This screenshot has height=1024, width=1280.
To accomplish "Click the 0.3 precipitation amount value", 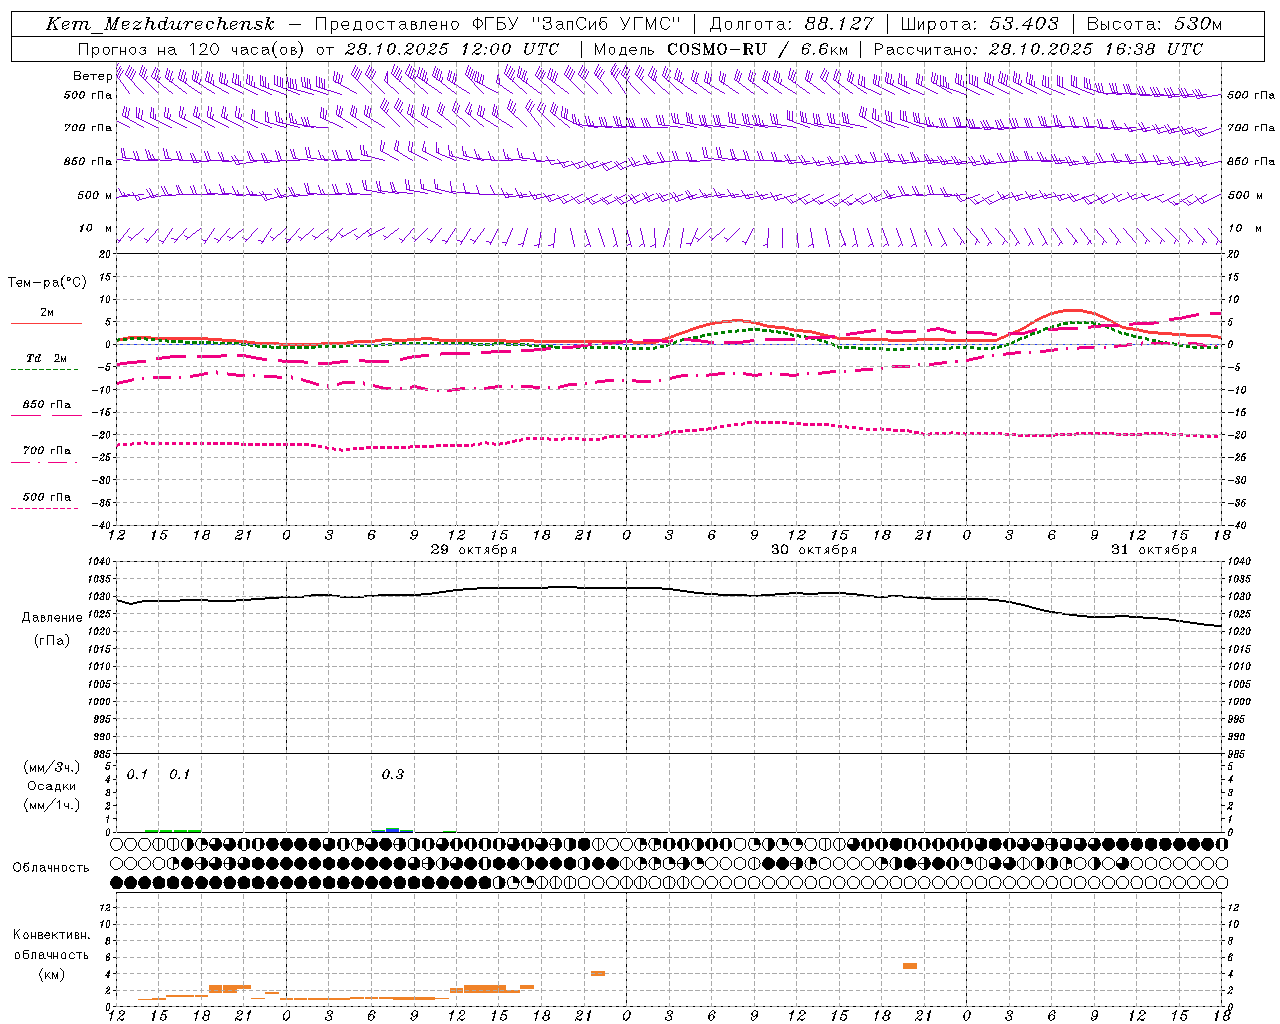I will 393,775.
